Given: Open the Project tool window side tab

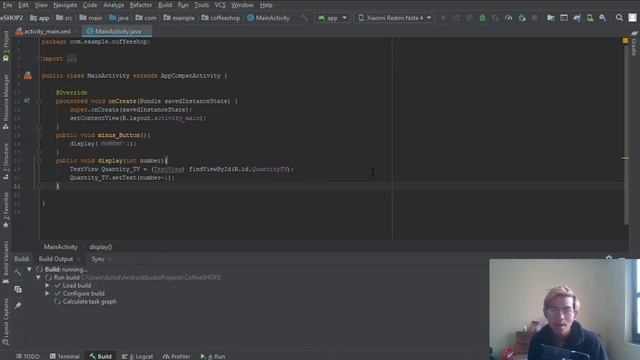Looking at the screenshot, I should 6,47.
